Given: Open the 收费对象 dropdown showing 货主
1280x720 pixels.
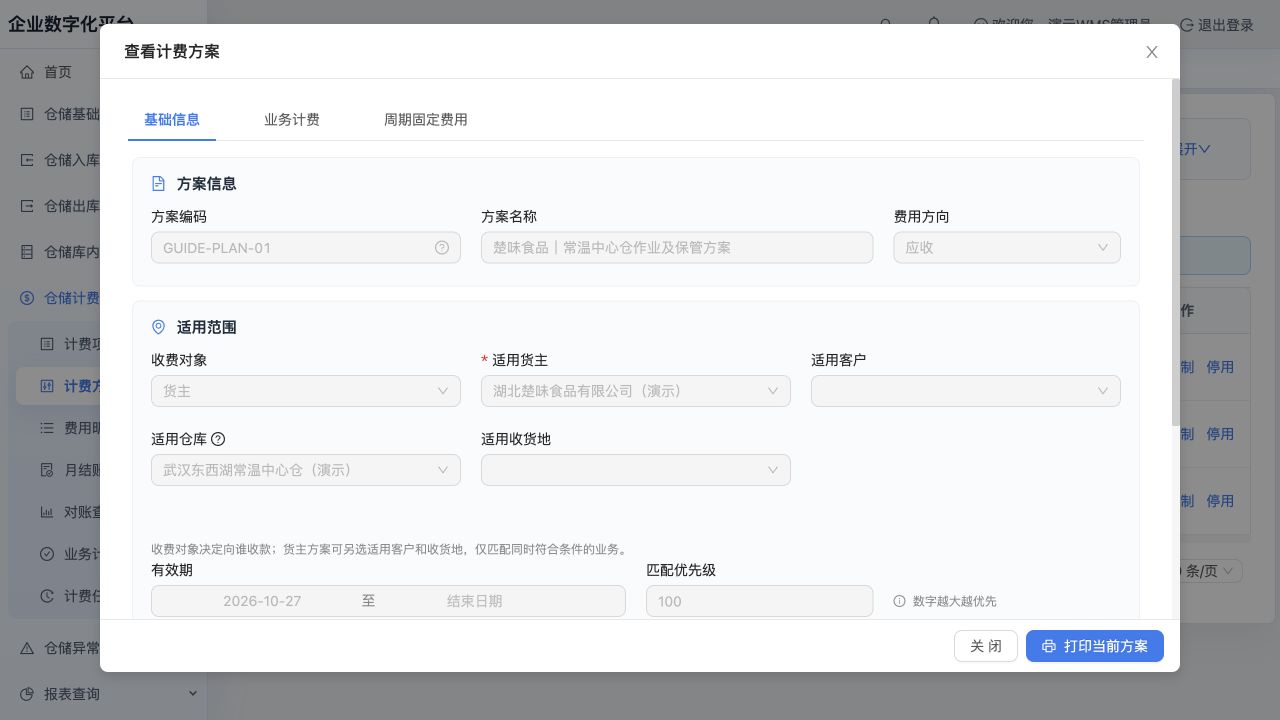Looking at the screenshot, I should pyautogui.click(x=306, y=391).
